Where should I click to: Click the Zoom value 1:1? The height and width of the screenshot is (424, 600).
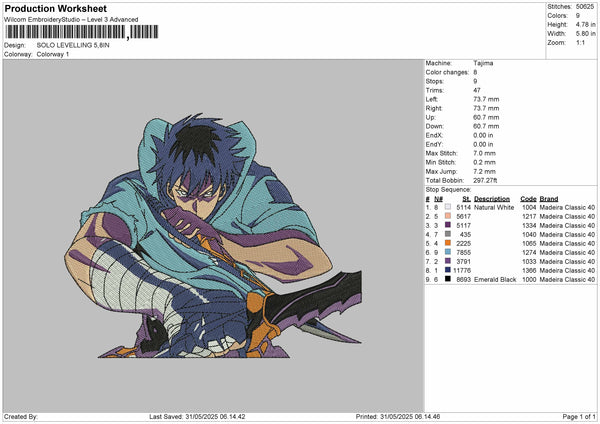pos(580,42)
